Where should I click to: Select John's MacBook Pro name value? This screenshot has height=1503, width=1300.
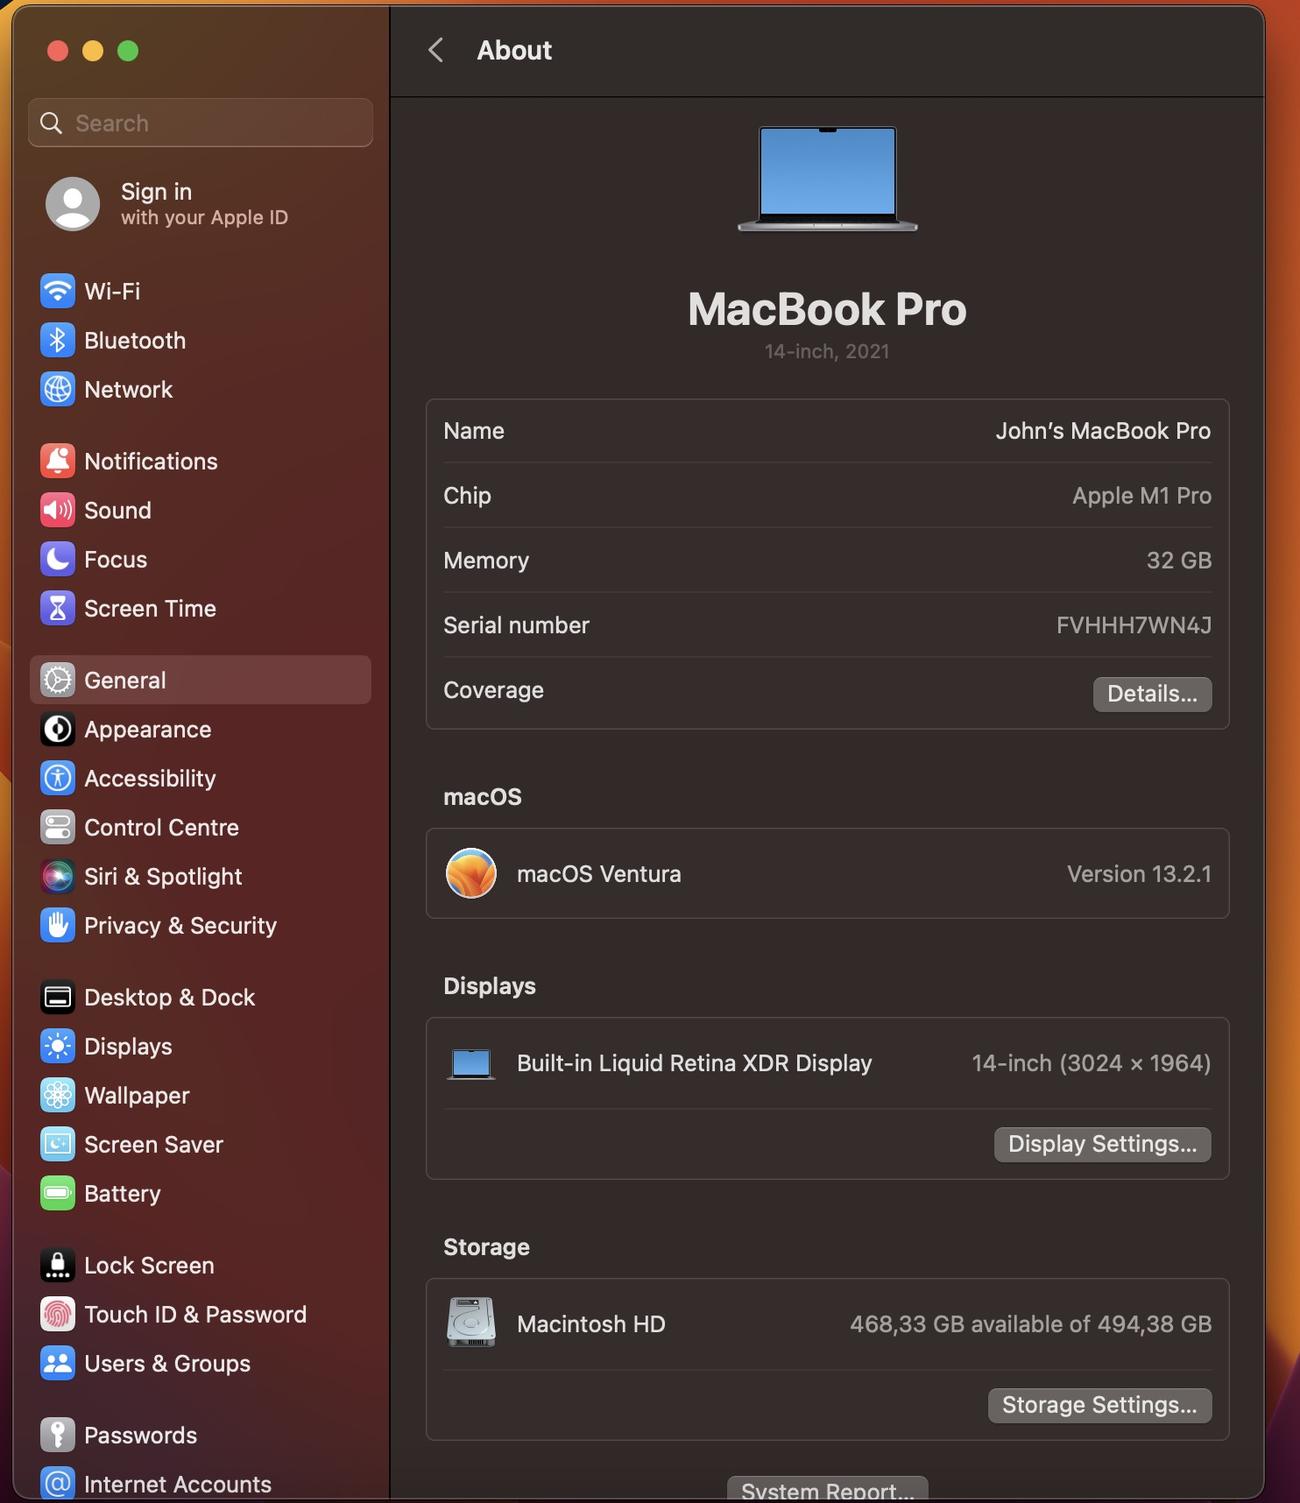1103,431
